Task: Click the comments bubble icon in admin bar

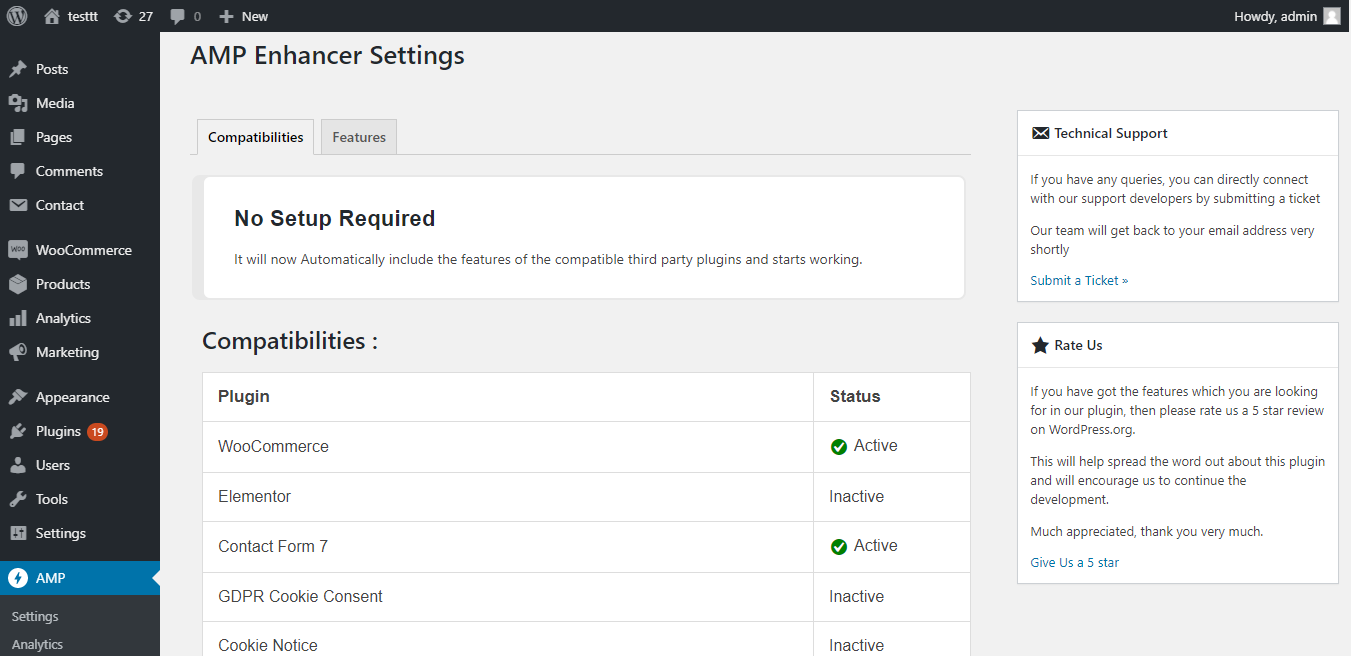Action: (178, 16)
